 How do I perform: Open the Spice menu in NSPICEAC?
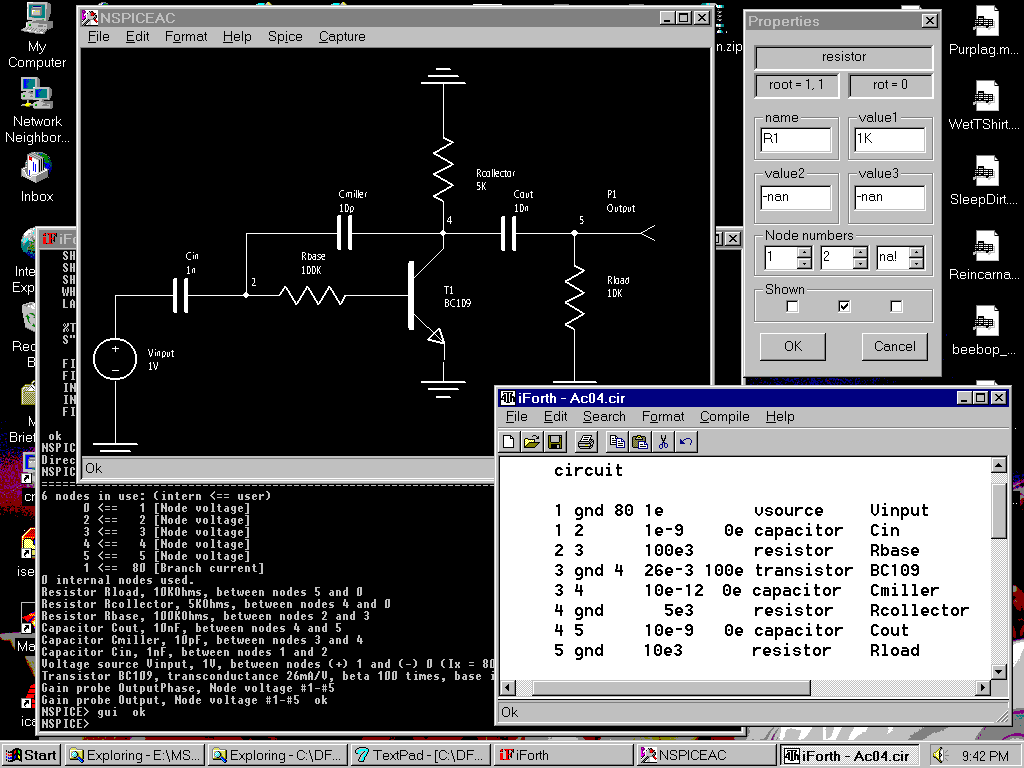point(285,36)
